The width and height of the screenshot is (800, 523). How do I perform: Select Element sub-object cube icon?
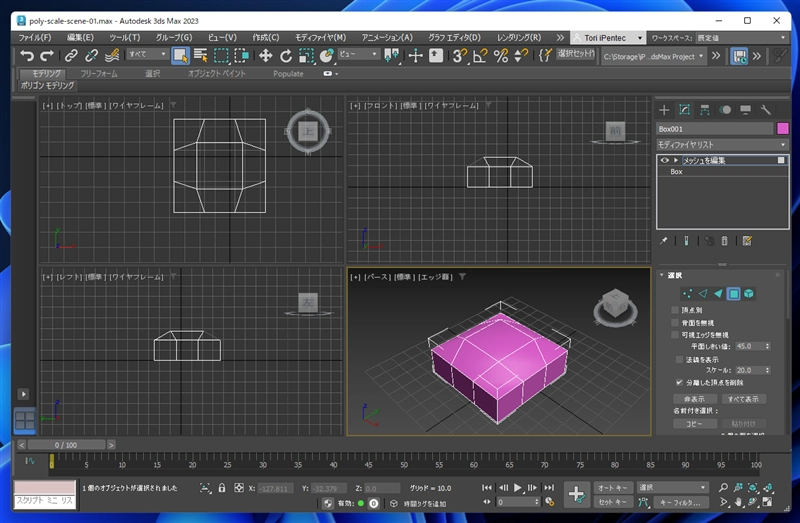[748, 293]
